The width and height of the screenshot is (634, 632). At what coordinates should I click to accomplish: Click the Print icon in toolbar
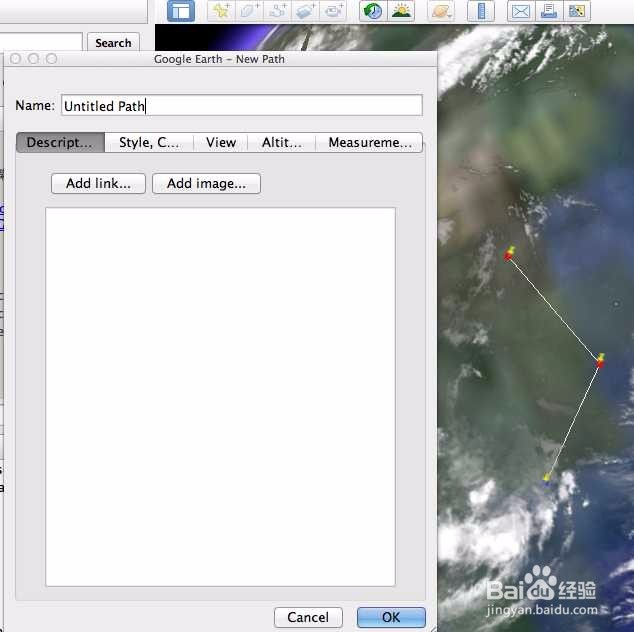[549, 11]
